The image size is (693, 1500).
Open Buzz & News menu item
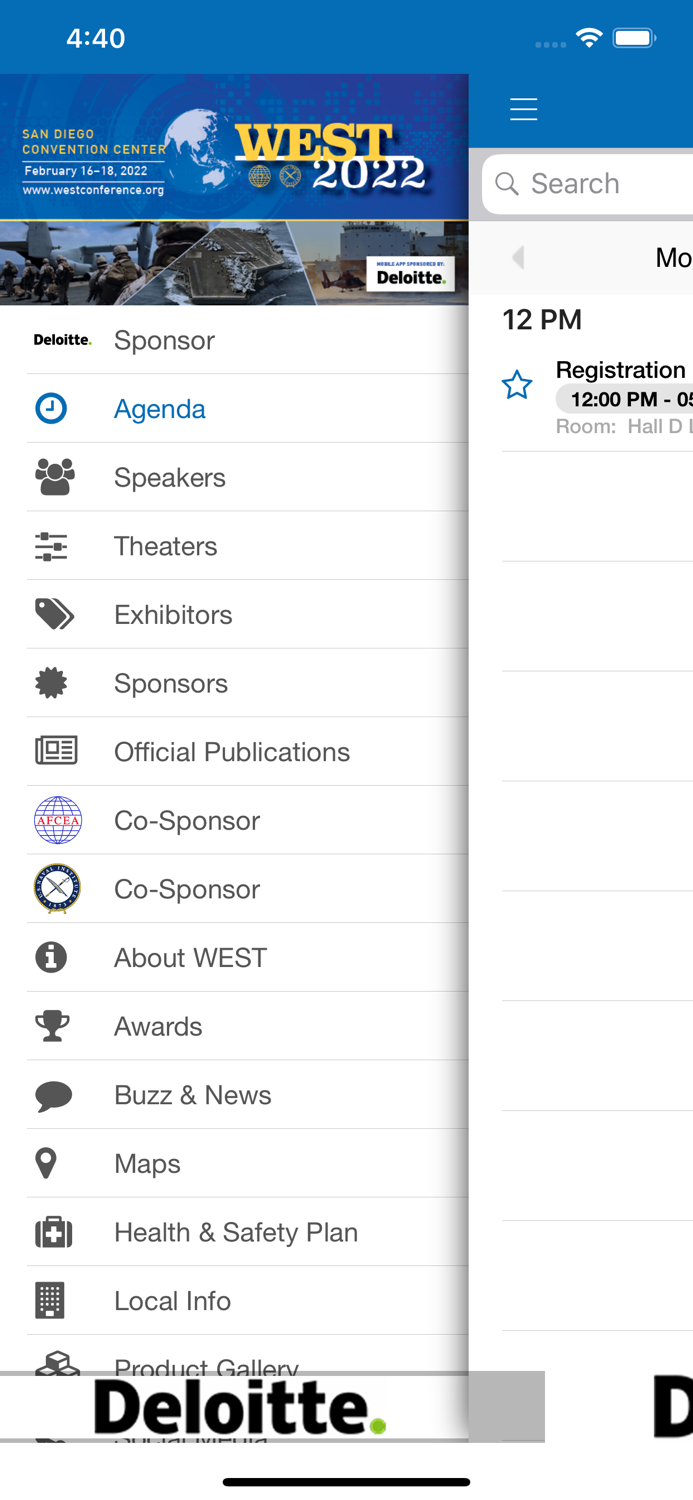pyautogui.click(x=192, y=1095)
